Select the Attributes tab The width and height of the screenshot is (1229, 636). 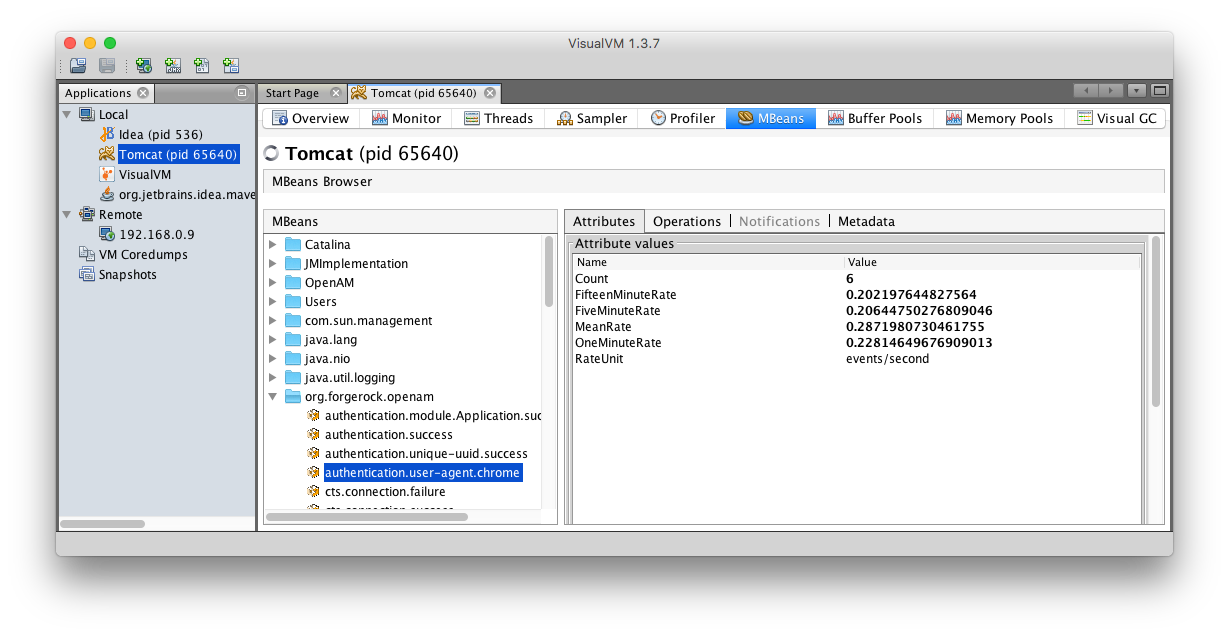click(604, 221)
